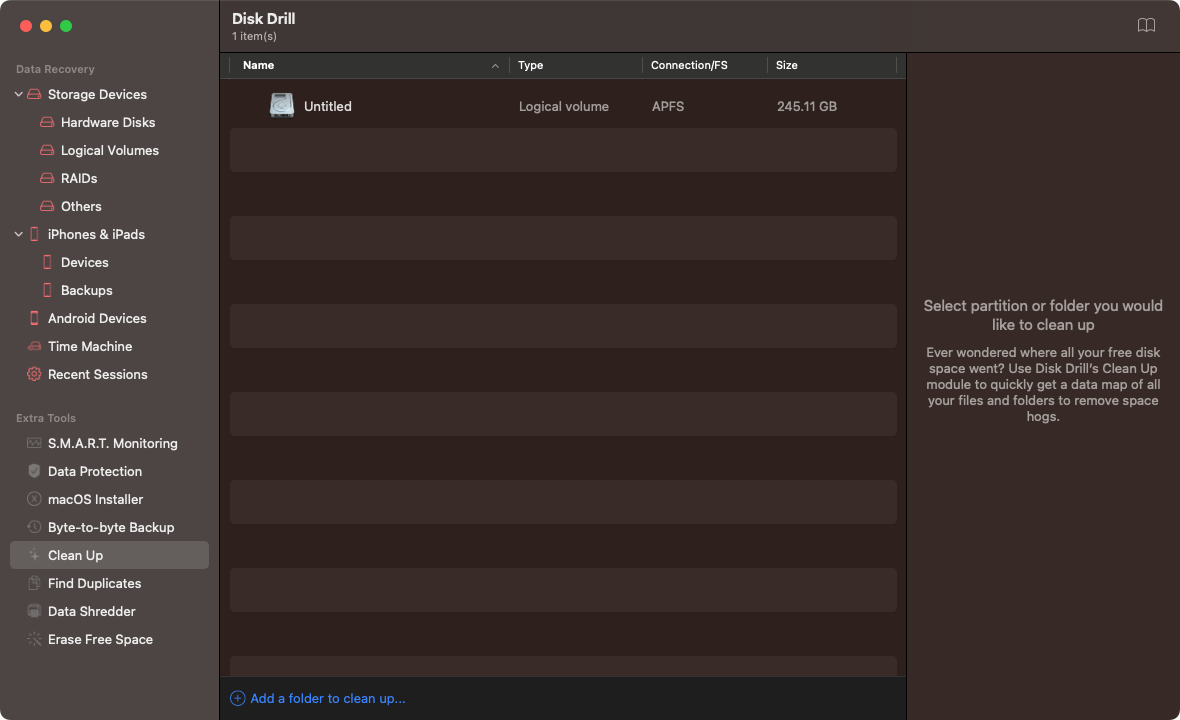
Task: Open the macOS Installer tool
Action: (x=94, y=499)
